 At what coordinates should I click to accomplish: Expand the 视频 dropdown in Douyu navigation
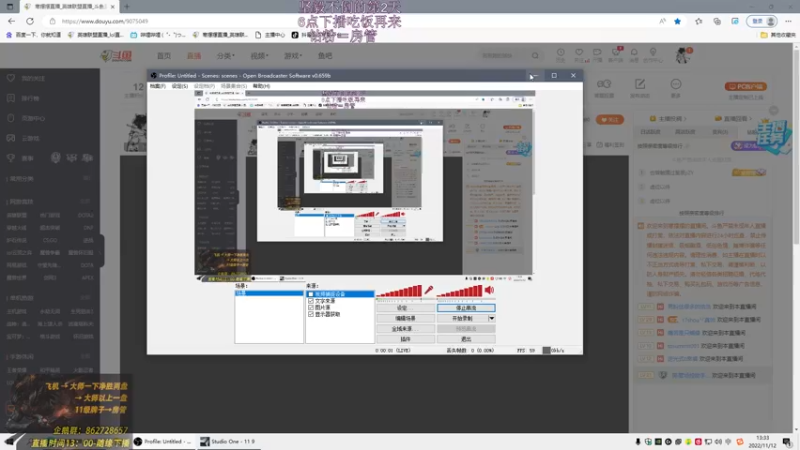[259, 56]
